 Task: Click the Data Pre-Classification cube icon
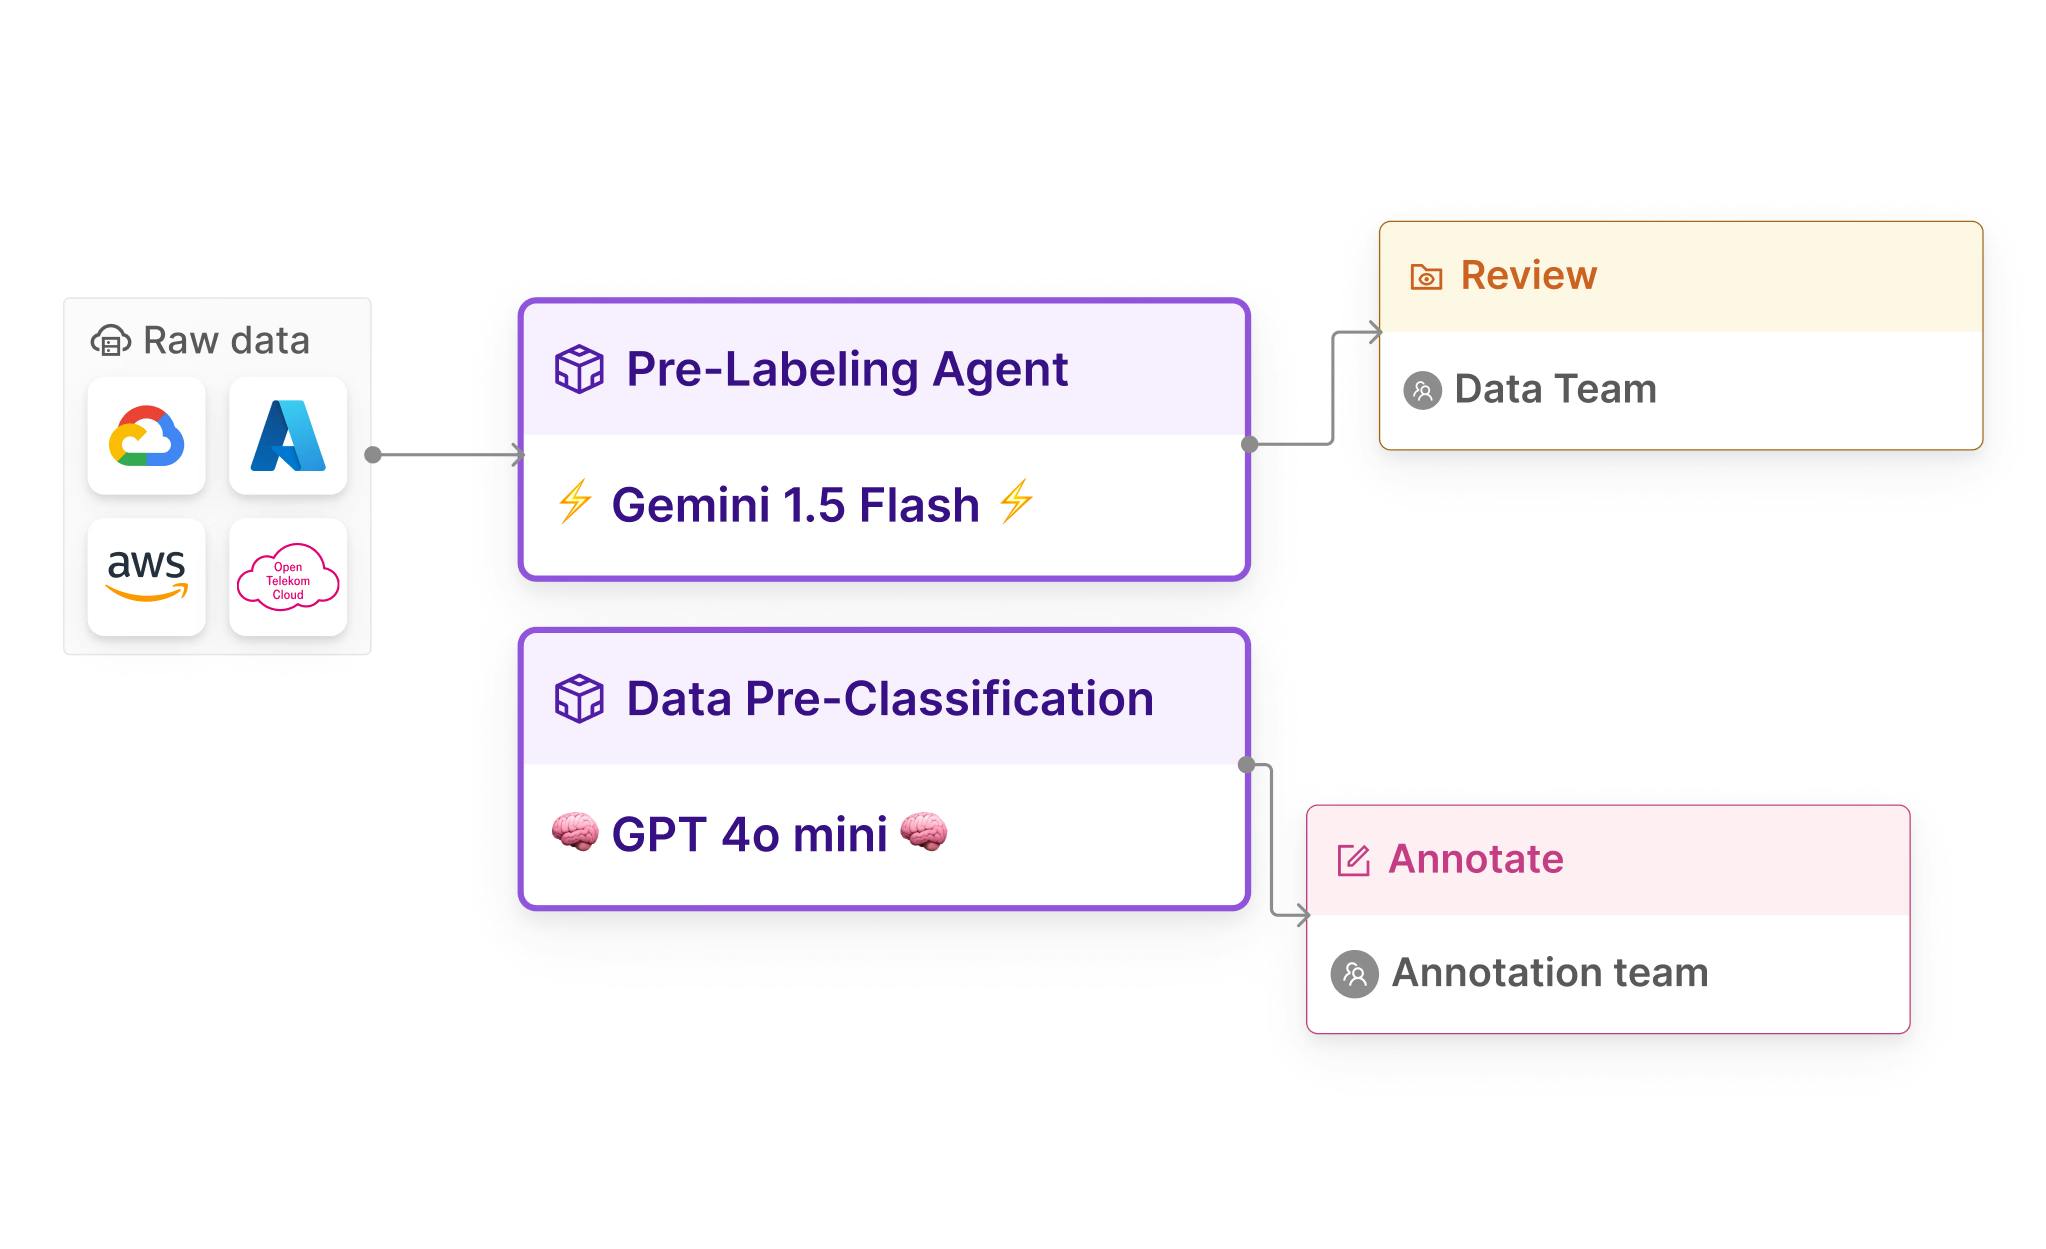[x=579, y=699]
